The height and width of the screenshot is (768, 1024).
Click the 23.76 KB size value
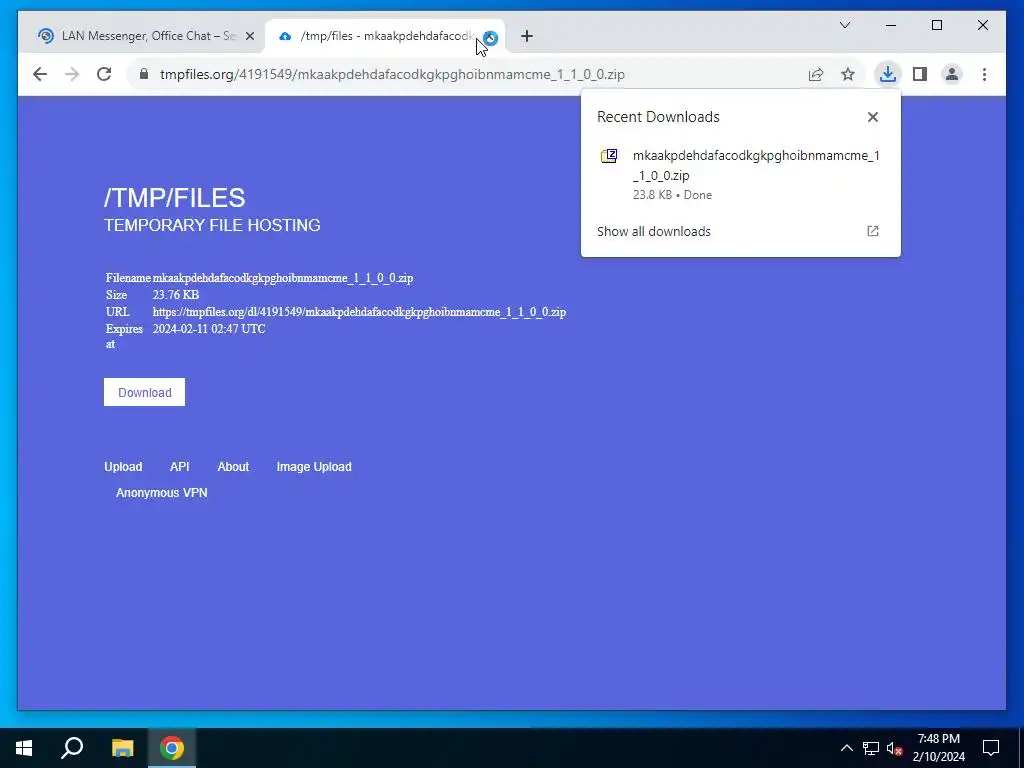(176, 295)
